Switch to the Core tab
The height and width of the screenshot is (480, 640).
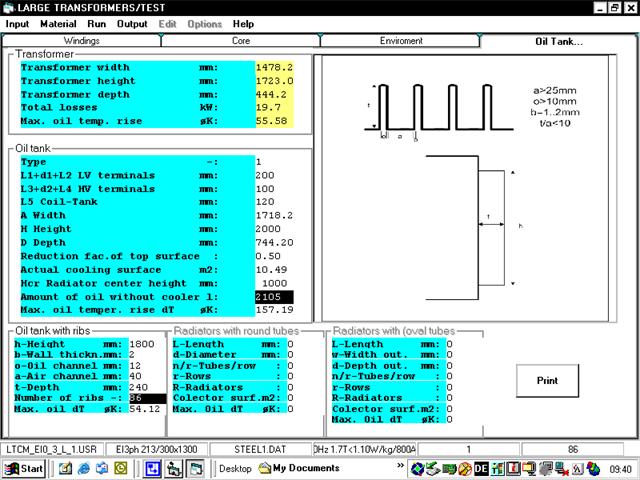pyautogui.click(x=241, y=41)
